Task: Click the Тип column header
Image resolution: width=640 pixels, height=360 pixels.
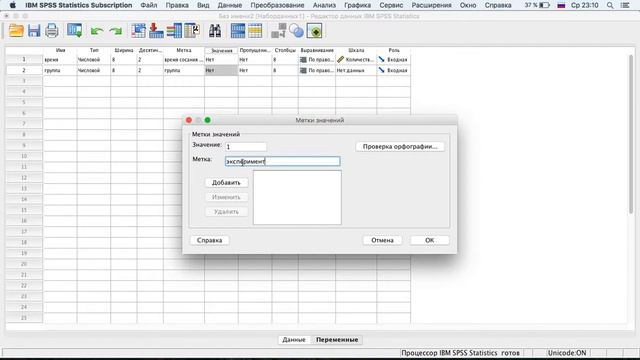Action: pyautogui.click(x=93, y=50)
